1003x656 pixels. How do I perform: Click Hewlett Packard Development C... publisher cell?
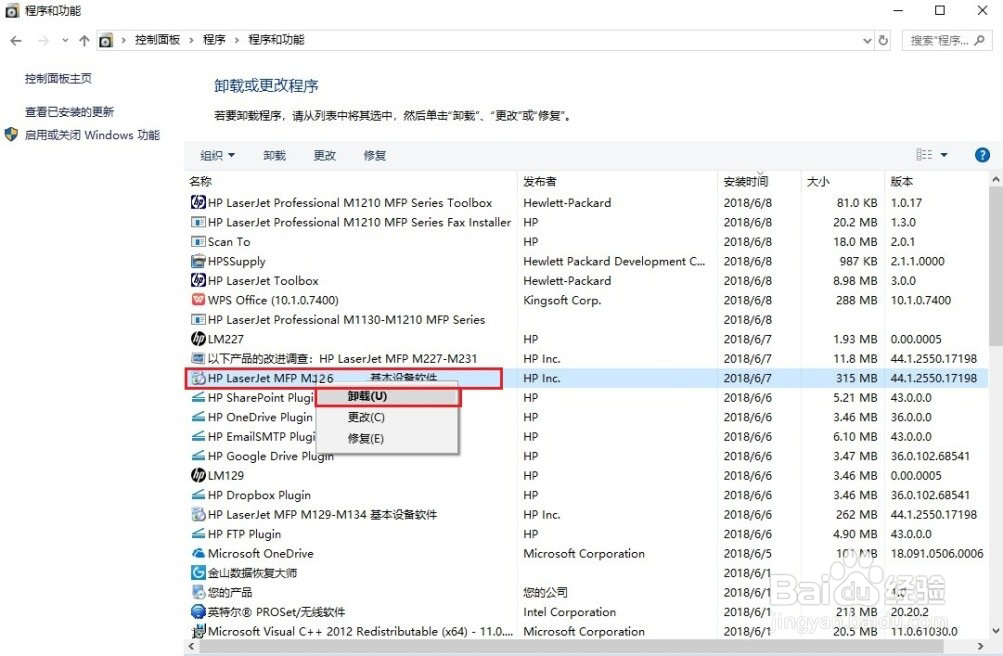click(614, 262)
